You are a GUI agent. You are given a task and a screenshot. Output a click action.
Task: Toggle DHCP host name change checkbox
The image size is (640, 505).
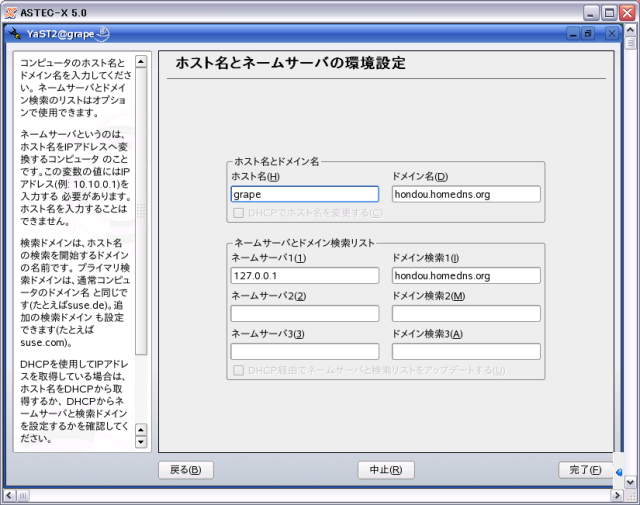(x=238, y=212)
